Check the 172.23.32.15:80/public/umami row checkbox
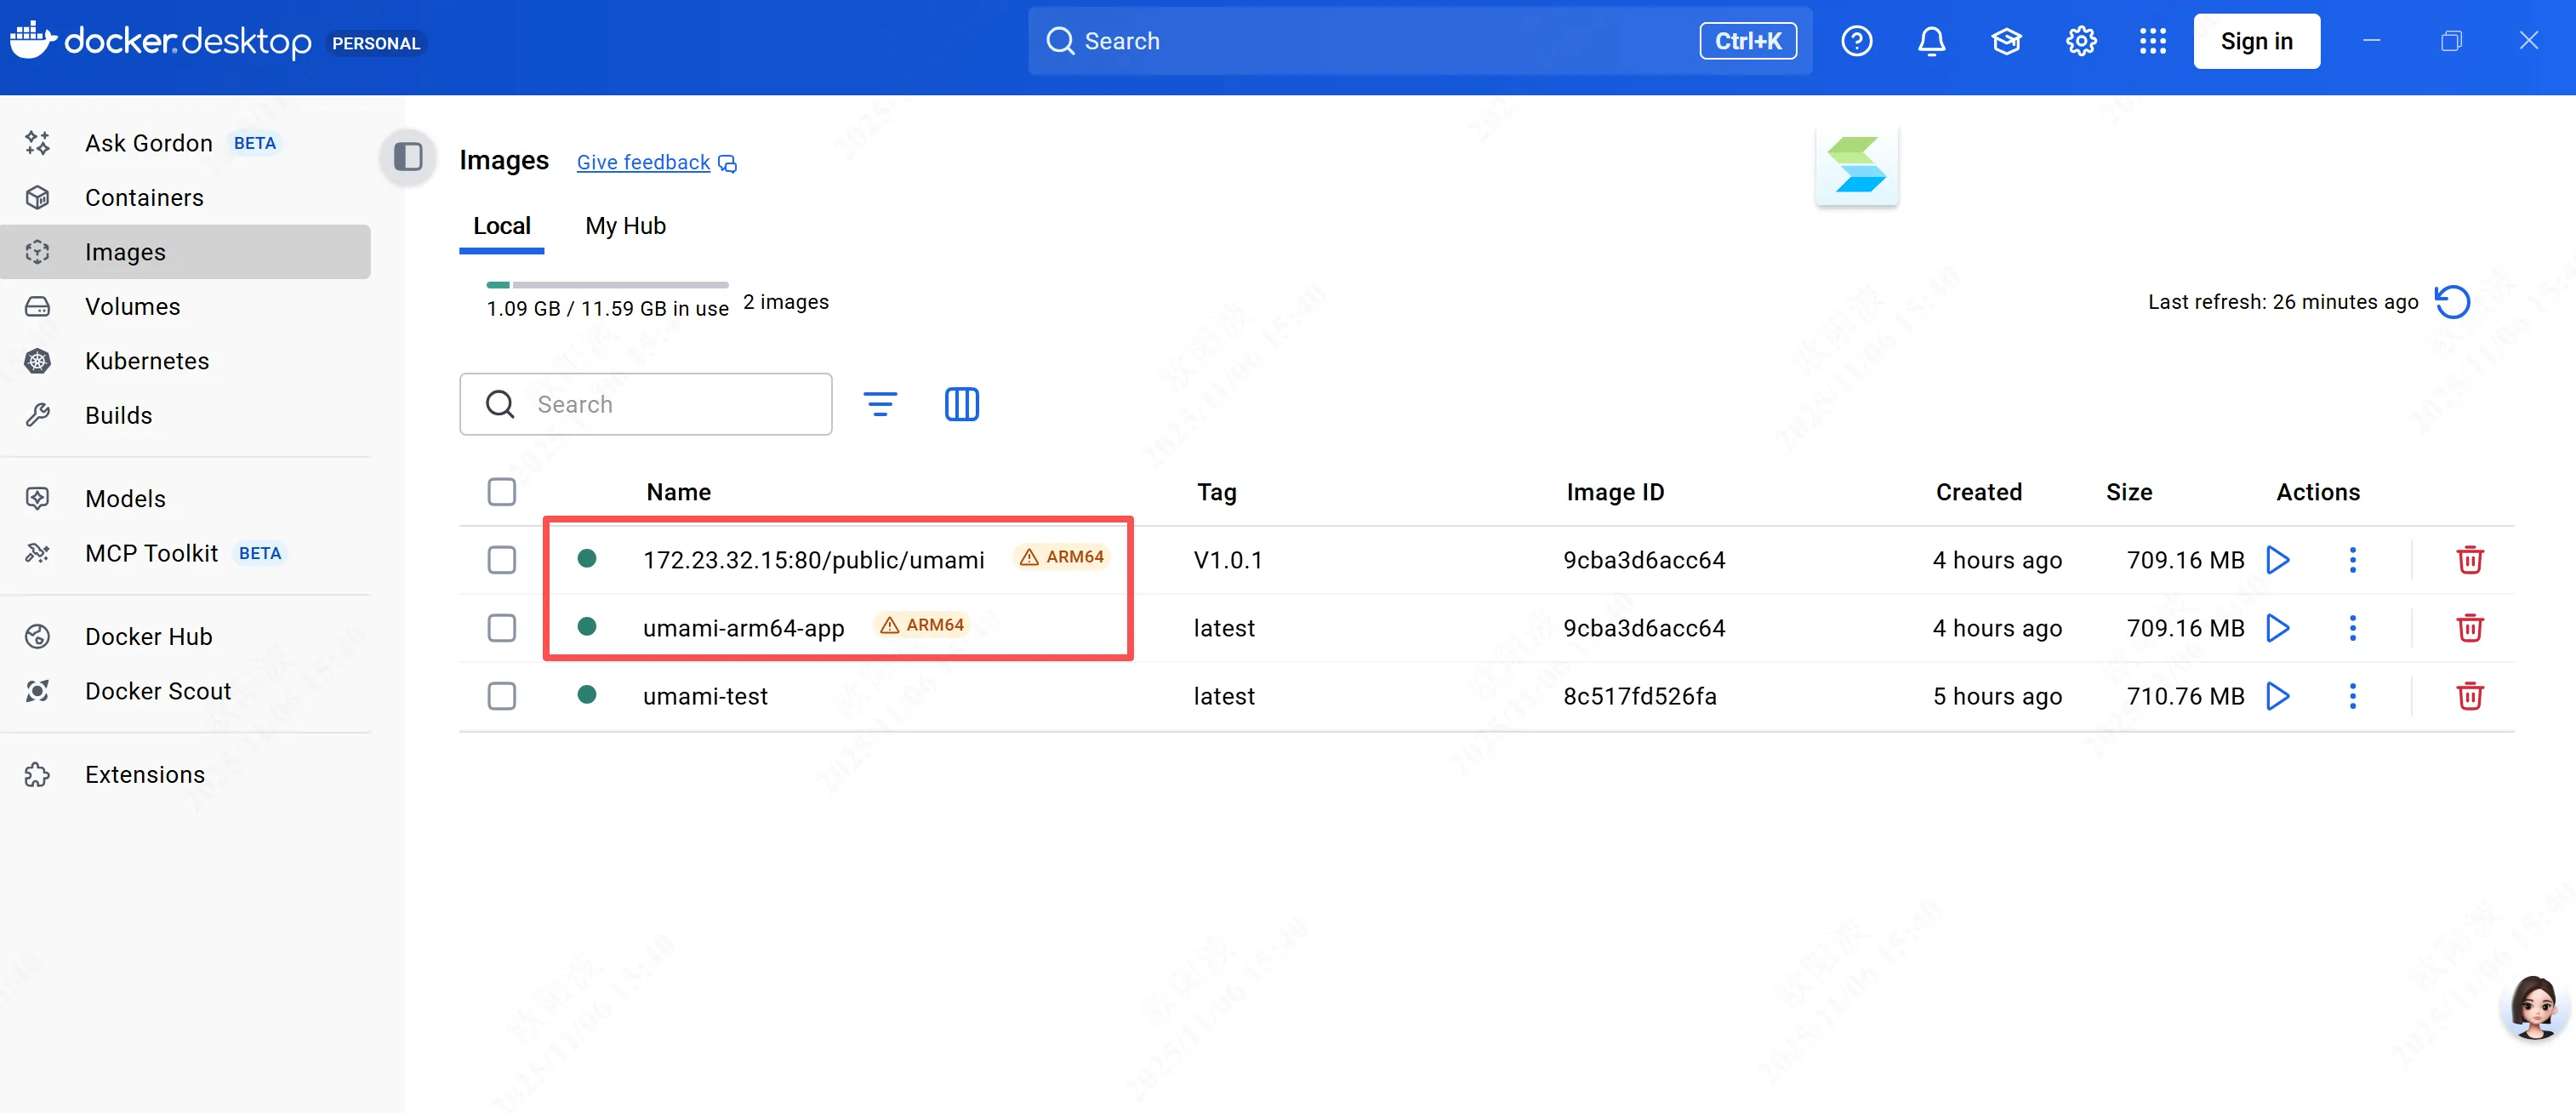Image resolution: width=2576 pixels, height=1113 pixels. pos(502,560)
